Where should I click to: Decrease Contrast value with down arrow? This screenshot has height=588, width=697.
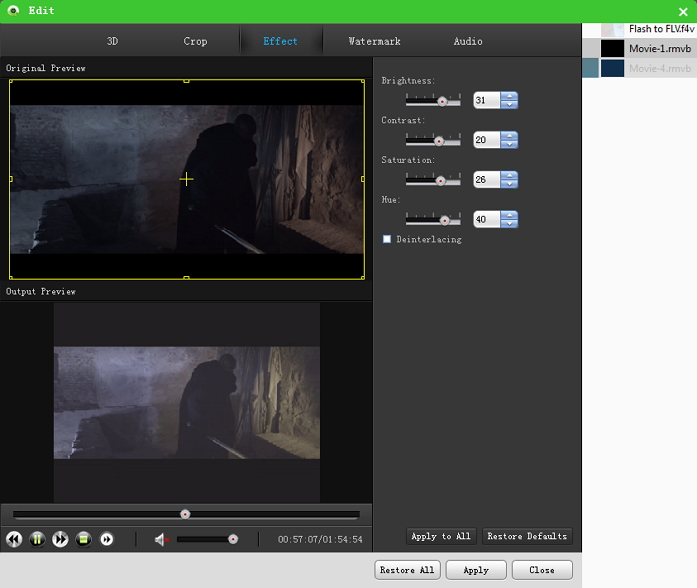point(509,145)
